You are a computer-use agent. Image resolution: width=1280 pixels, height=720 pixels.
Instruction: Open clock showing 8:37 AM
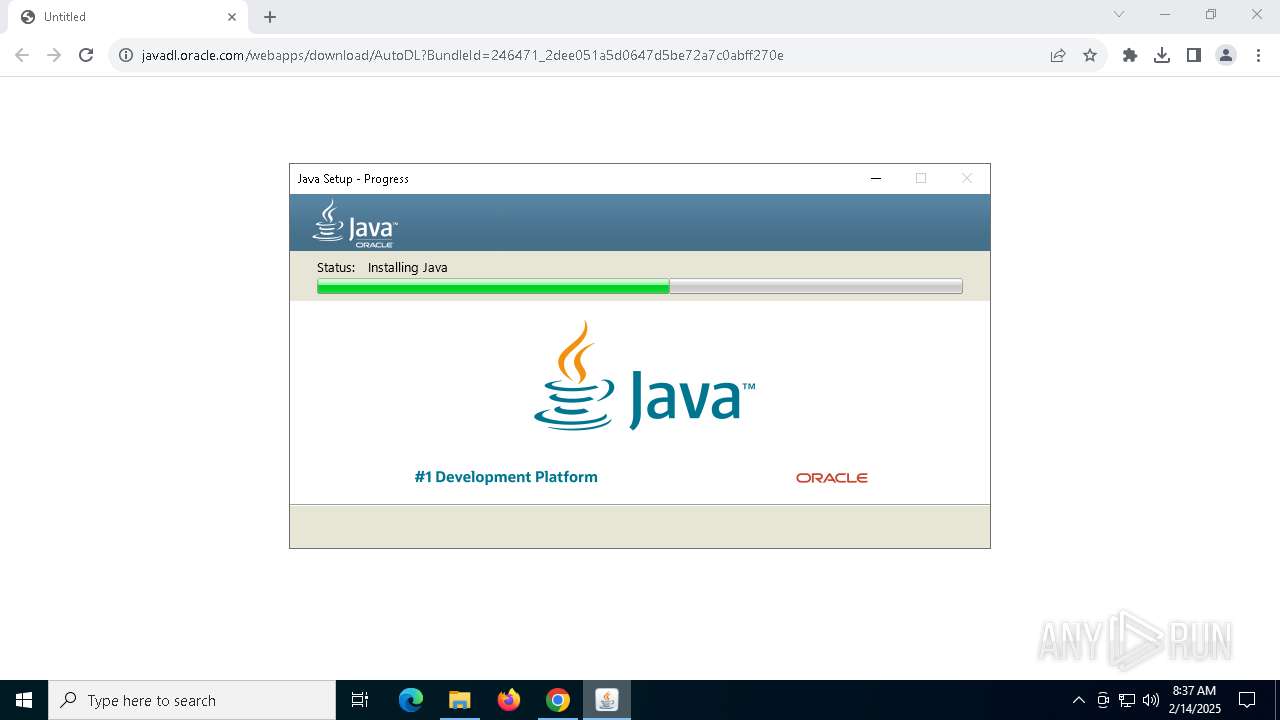click(x=1194, y=700)
